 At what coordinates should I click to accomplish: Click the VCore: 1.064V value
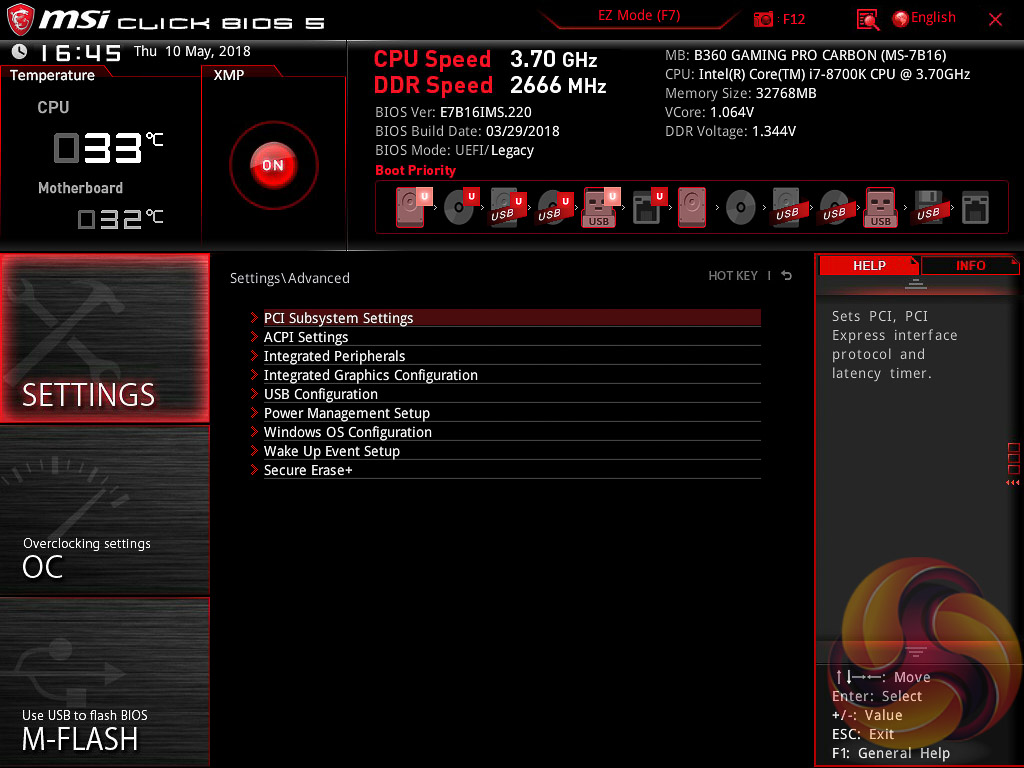[709, 112]
